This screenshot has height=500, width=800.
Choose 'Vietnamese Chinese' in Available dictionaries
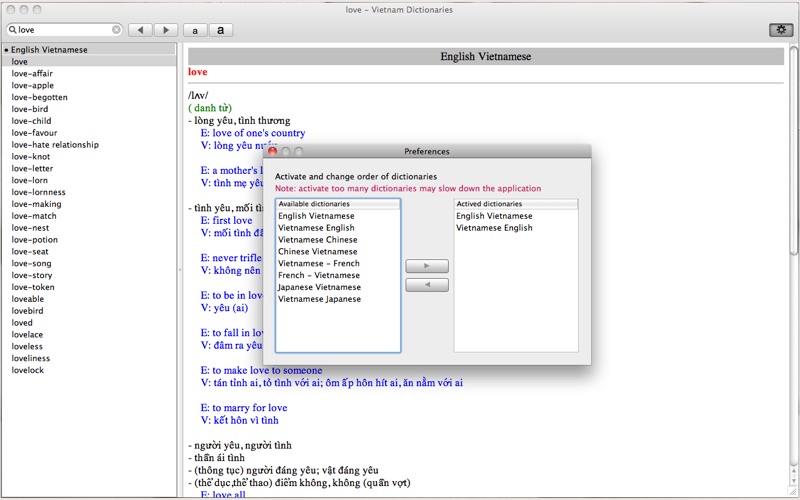317,239
